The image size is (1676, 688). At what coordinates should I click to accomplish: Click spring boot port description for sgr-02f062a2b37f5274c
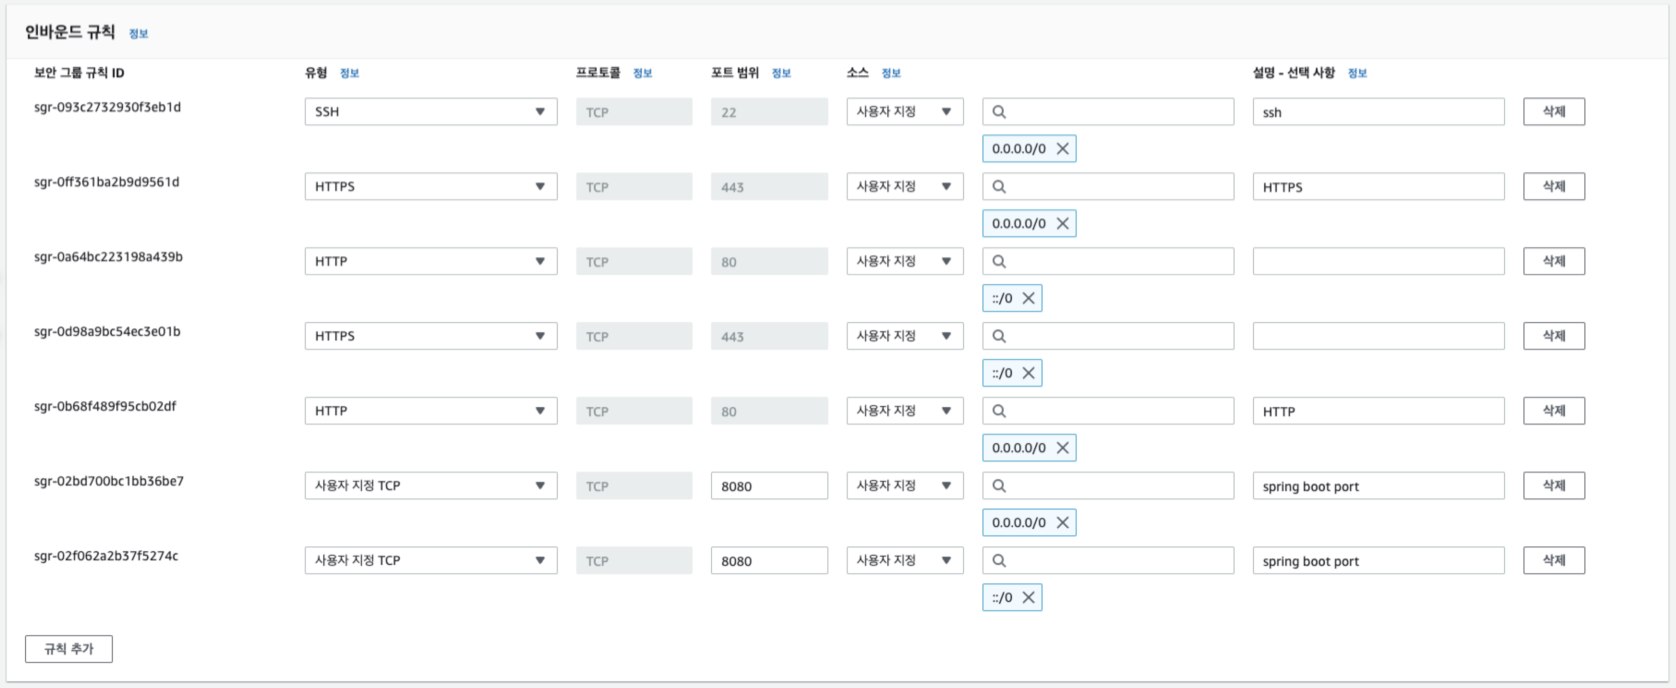point(1379,561)
